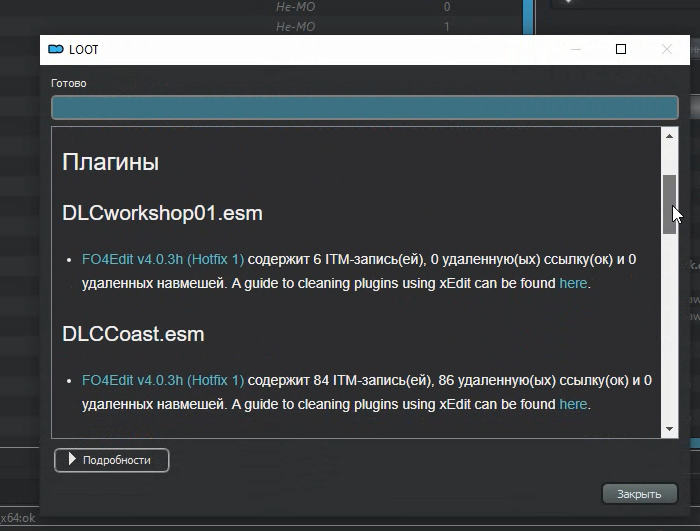Click the DLCworkshop01.esm heading
The width and height of the screenshot is (700, 531).
coord(162,213)
